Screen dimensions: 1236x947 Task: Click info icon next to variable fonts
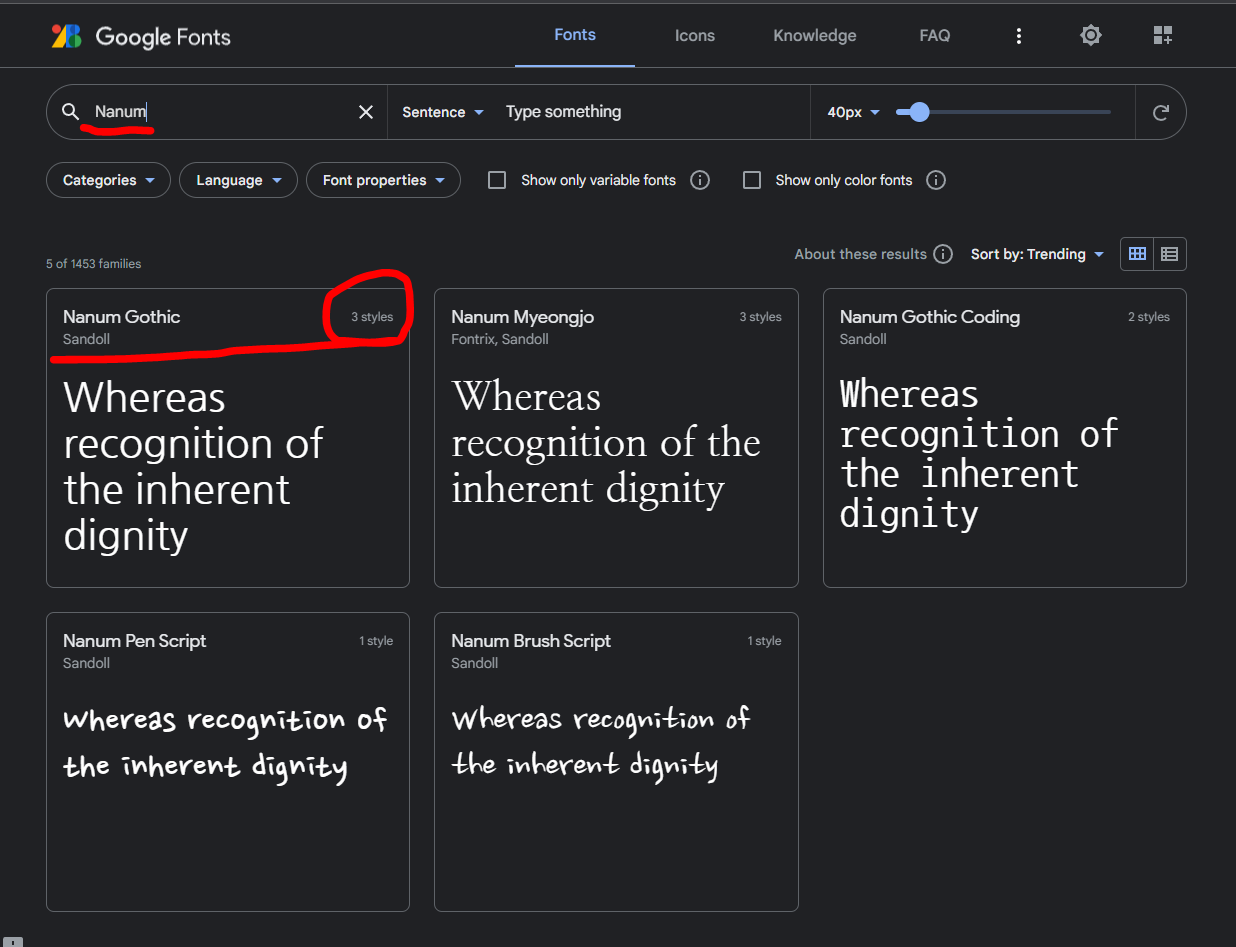(x=700, y=180)
